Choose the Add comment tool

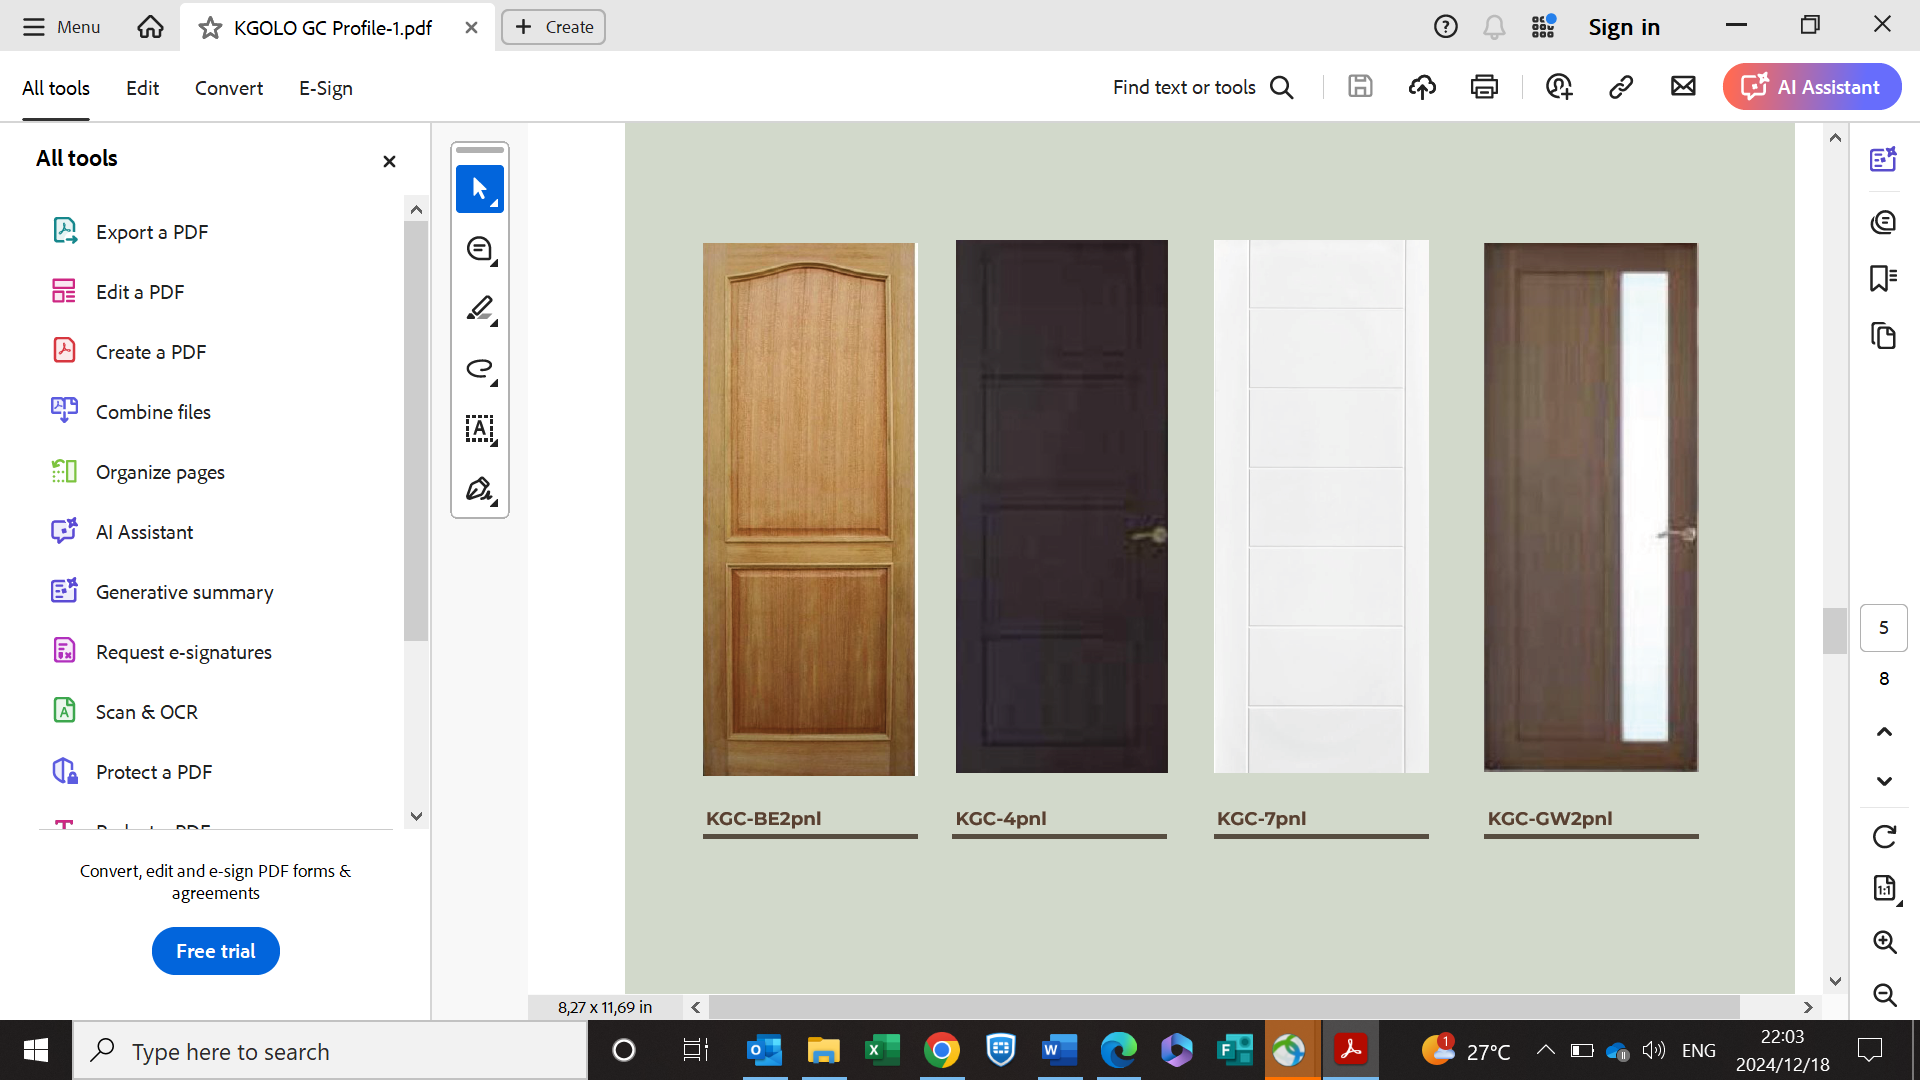point(479,249)
